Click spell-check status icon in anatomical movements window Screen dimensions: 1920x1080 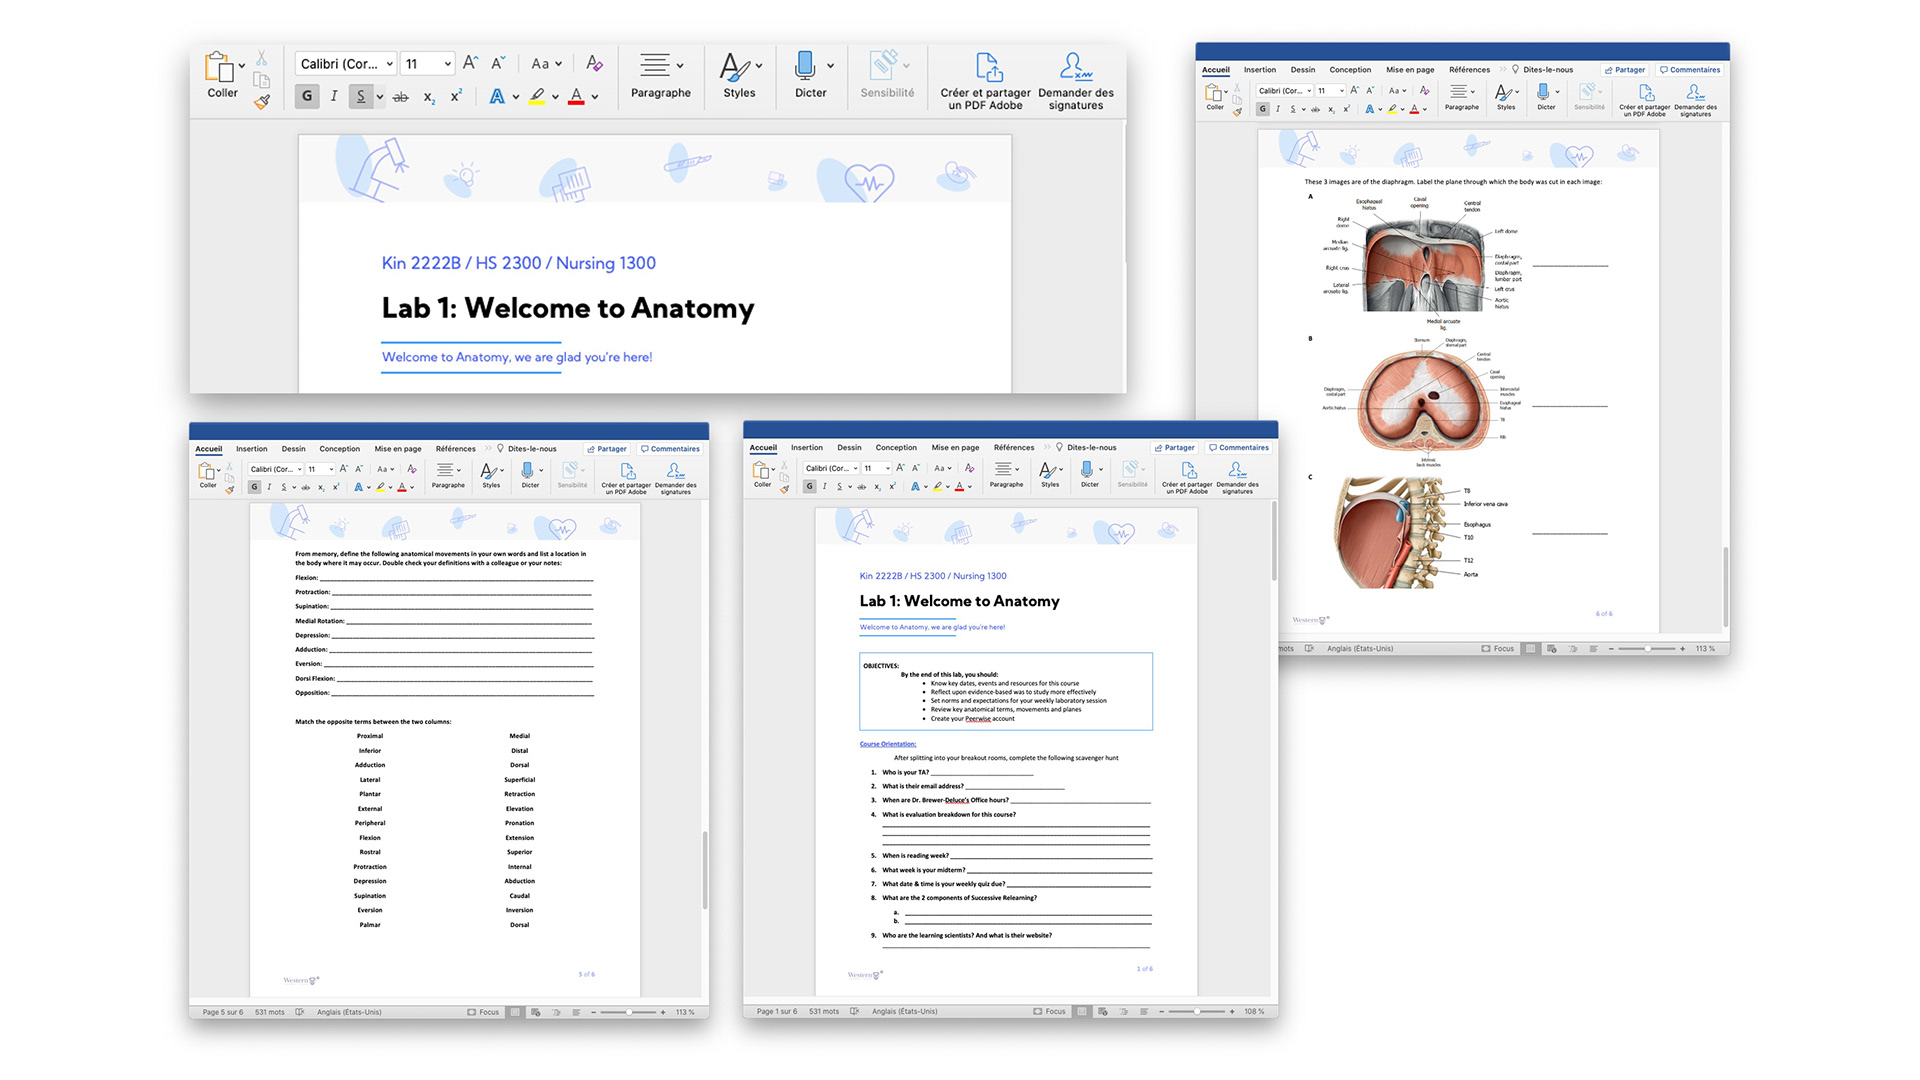point(299,1012)
